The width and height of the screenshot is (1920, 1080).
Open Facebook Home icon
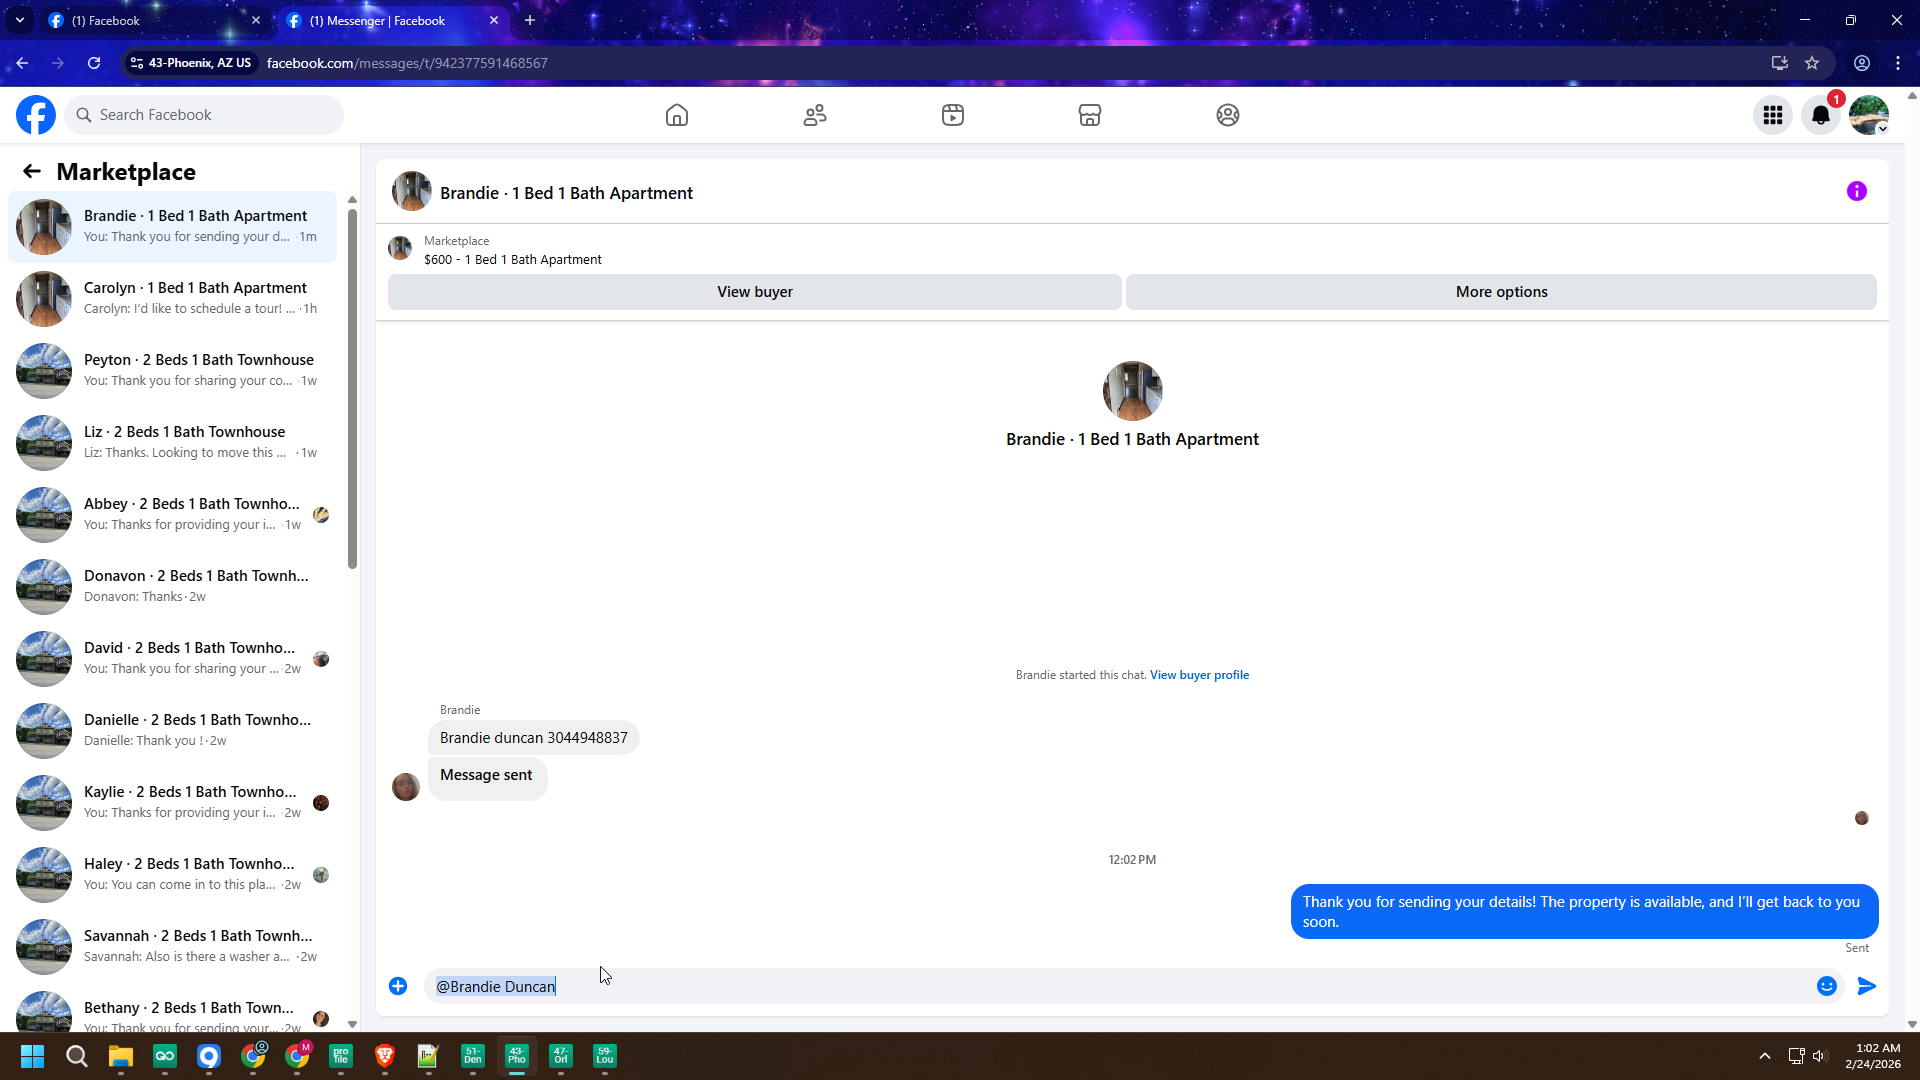point(677,115)
